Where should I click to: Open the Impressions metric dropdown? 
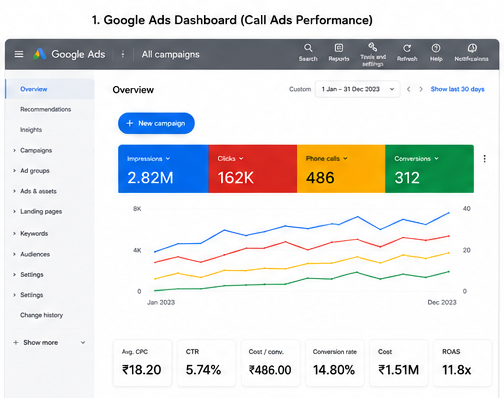(148, 159)
